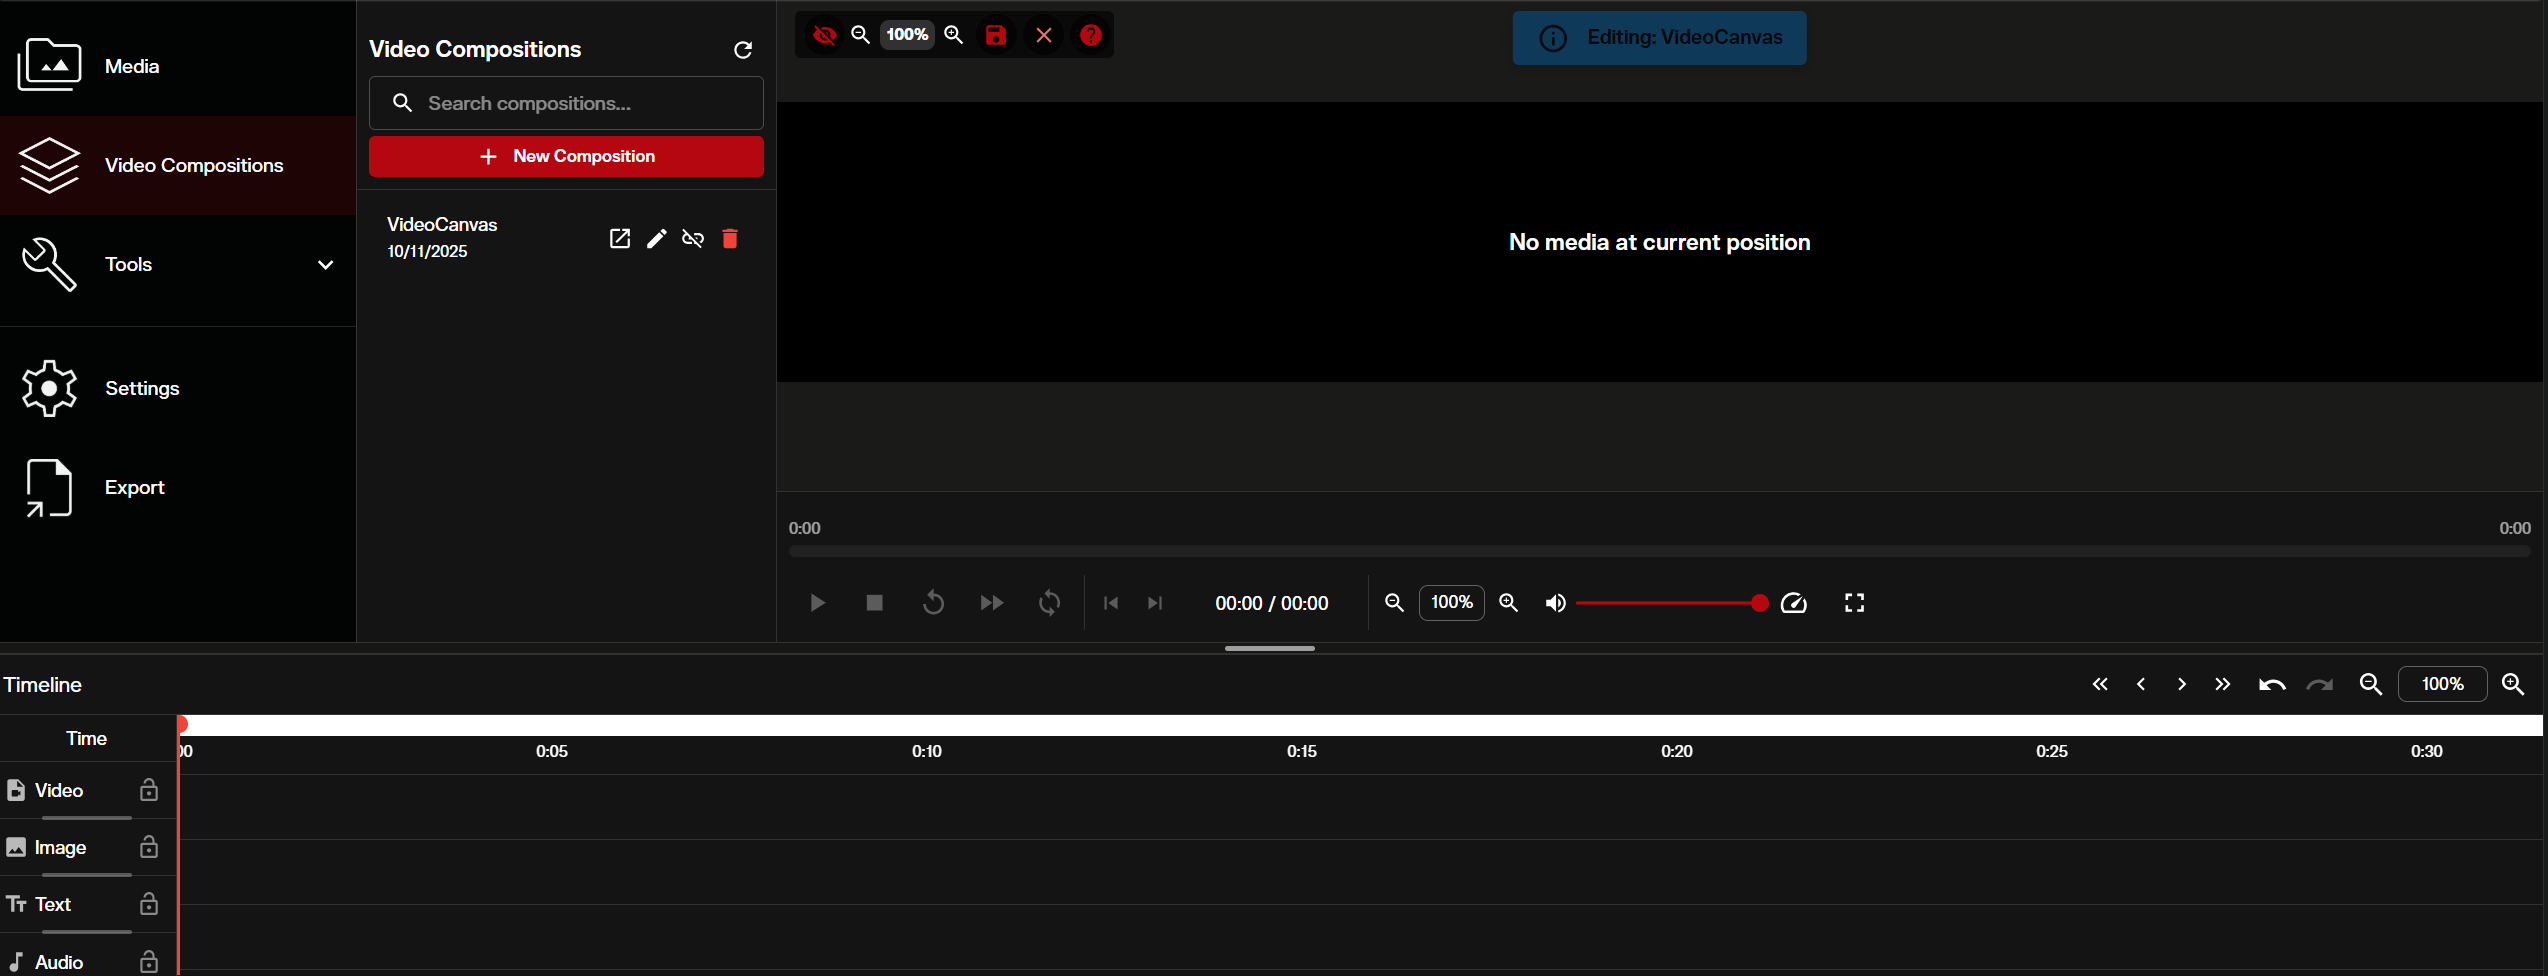The width and height of the screenshot is (2548, 976).
Task: Toggle lock on the Text track
Action: click(149, 905)
